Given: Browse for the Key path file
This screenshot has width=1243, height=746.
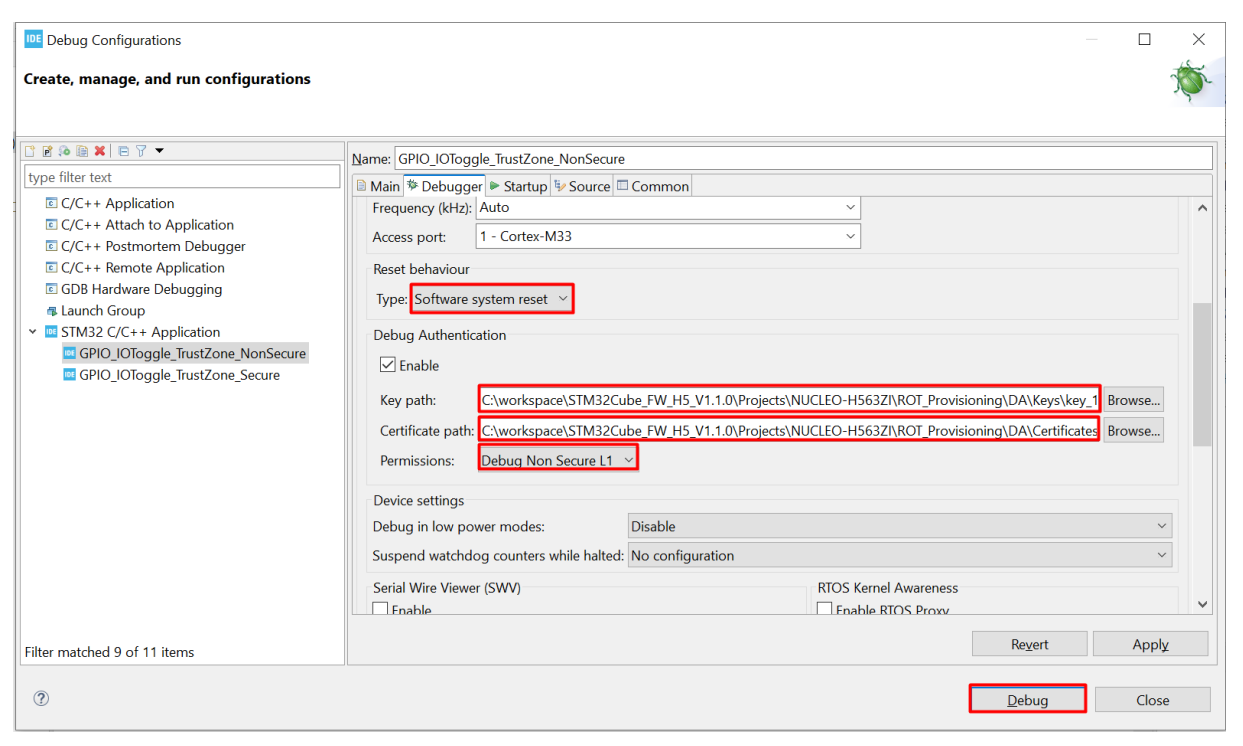Looking at the screenshot, I should 1133,400.
